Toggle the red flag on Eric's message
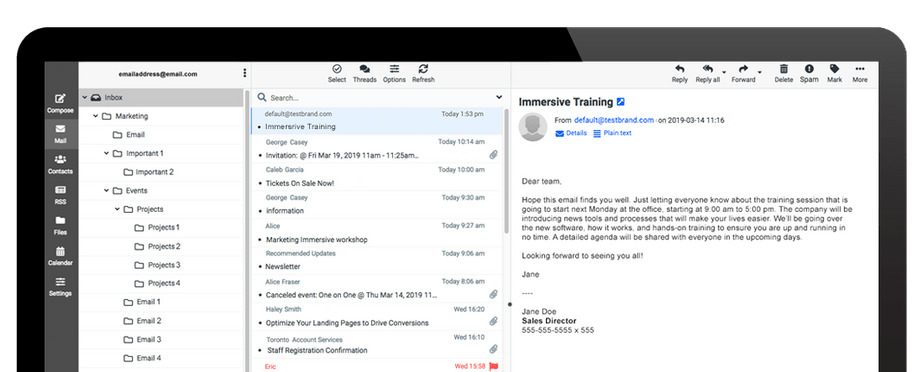Screen dimensions: 917x372 click(x=493, y=367)
